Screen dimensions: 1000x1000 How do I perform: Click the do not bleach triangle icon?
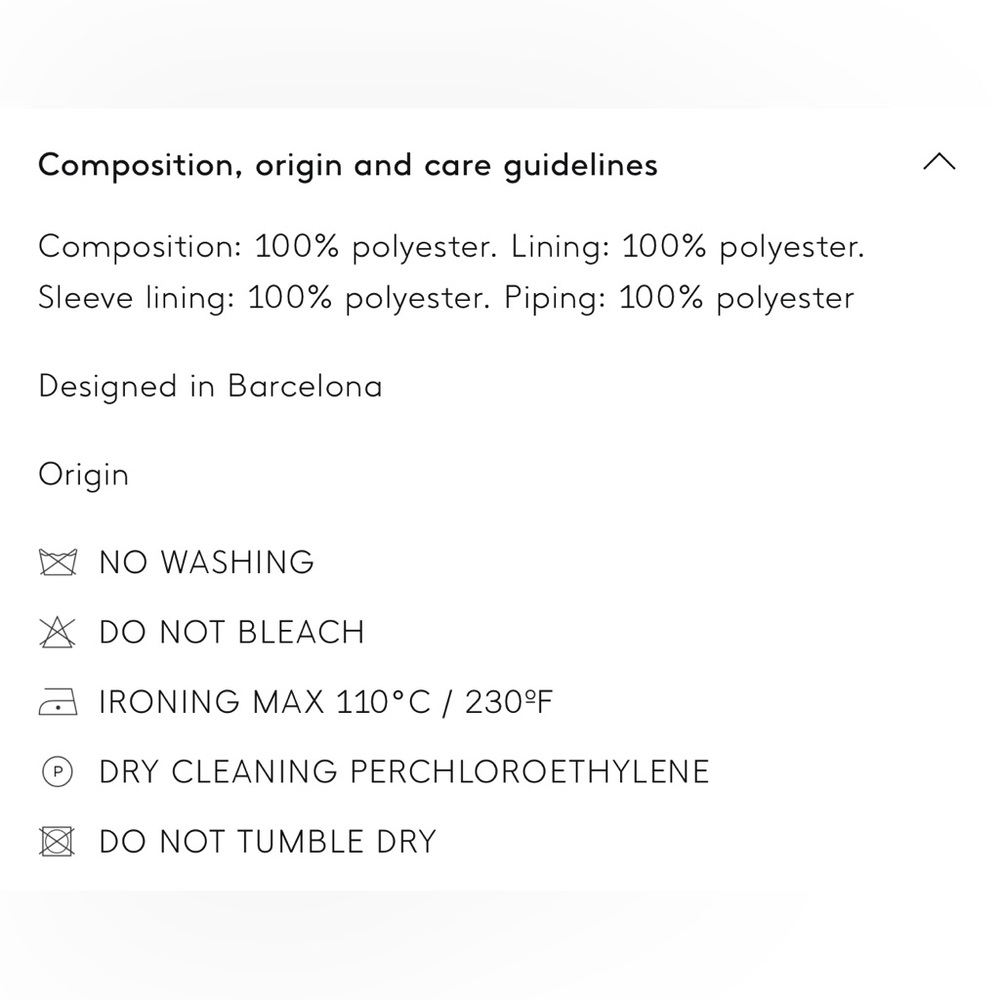(57, 632)
